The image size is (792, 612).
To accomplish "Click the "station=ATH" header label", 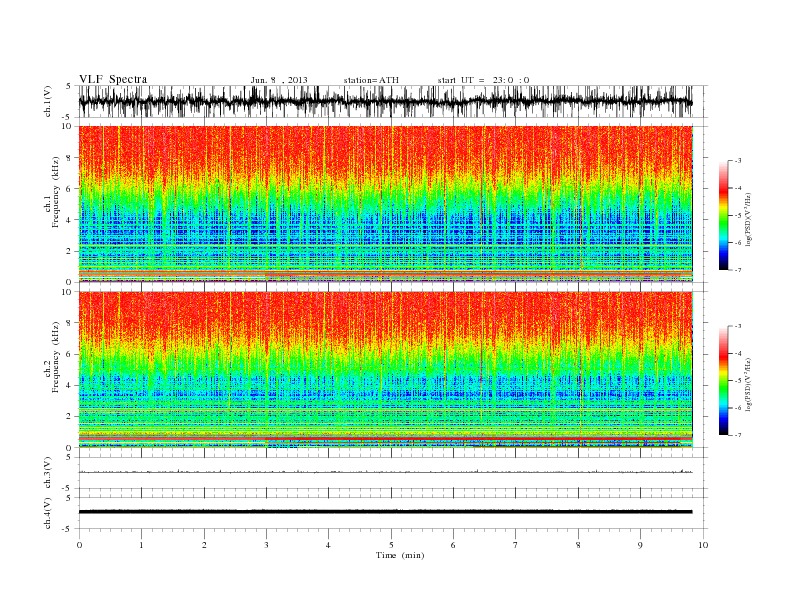I will coord(371,80).
